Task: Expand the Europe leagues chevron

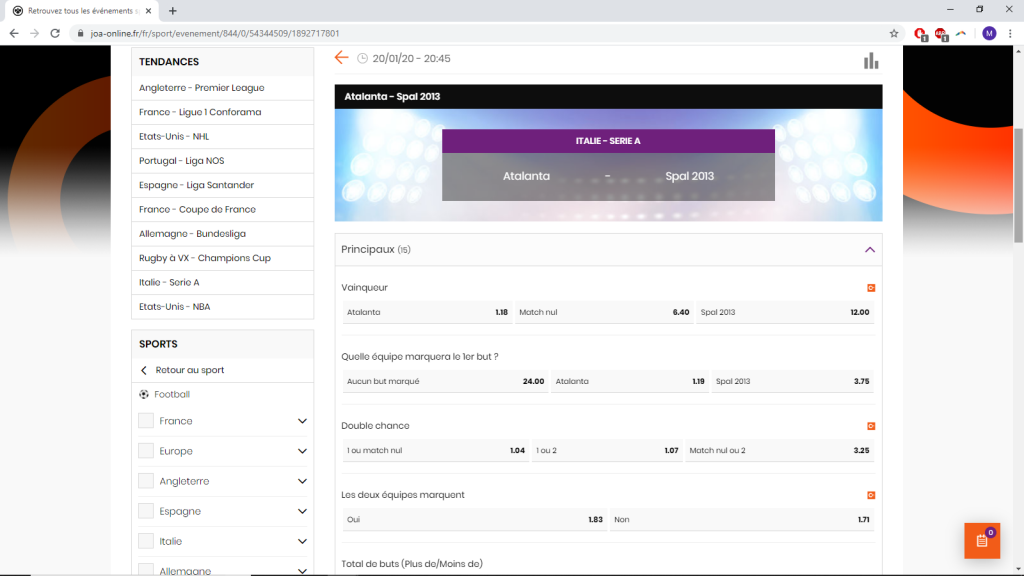Action: 302,451
